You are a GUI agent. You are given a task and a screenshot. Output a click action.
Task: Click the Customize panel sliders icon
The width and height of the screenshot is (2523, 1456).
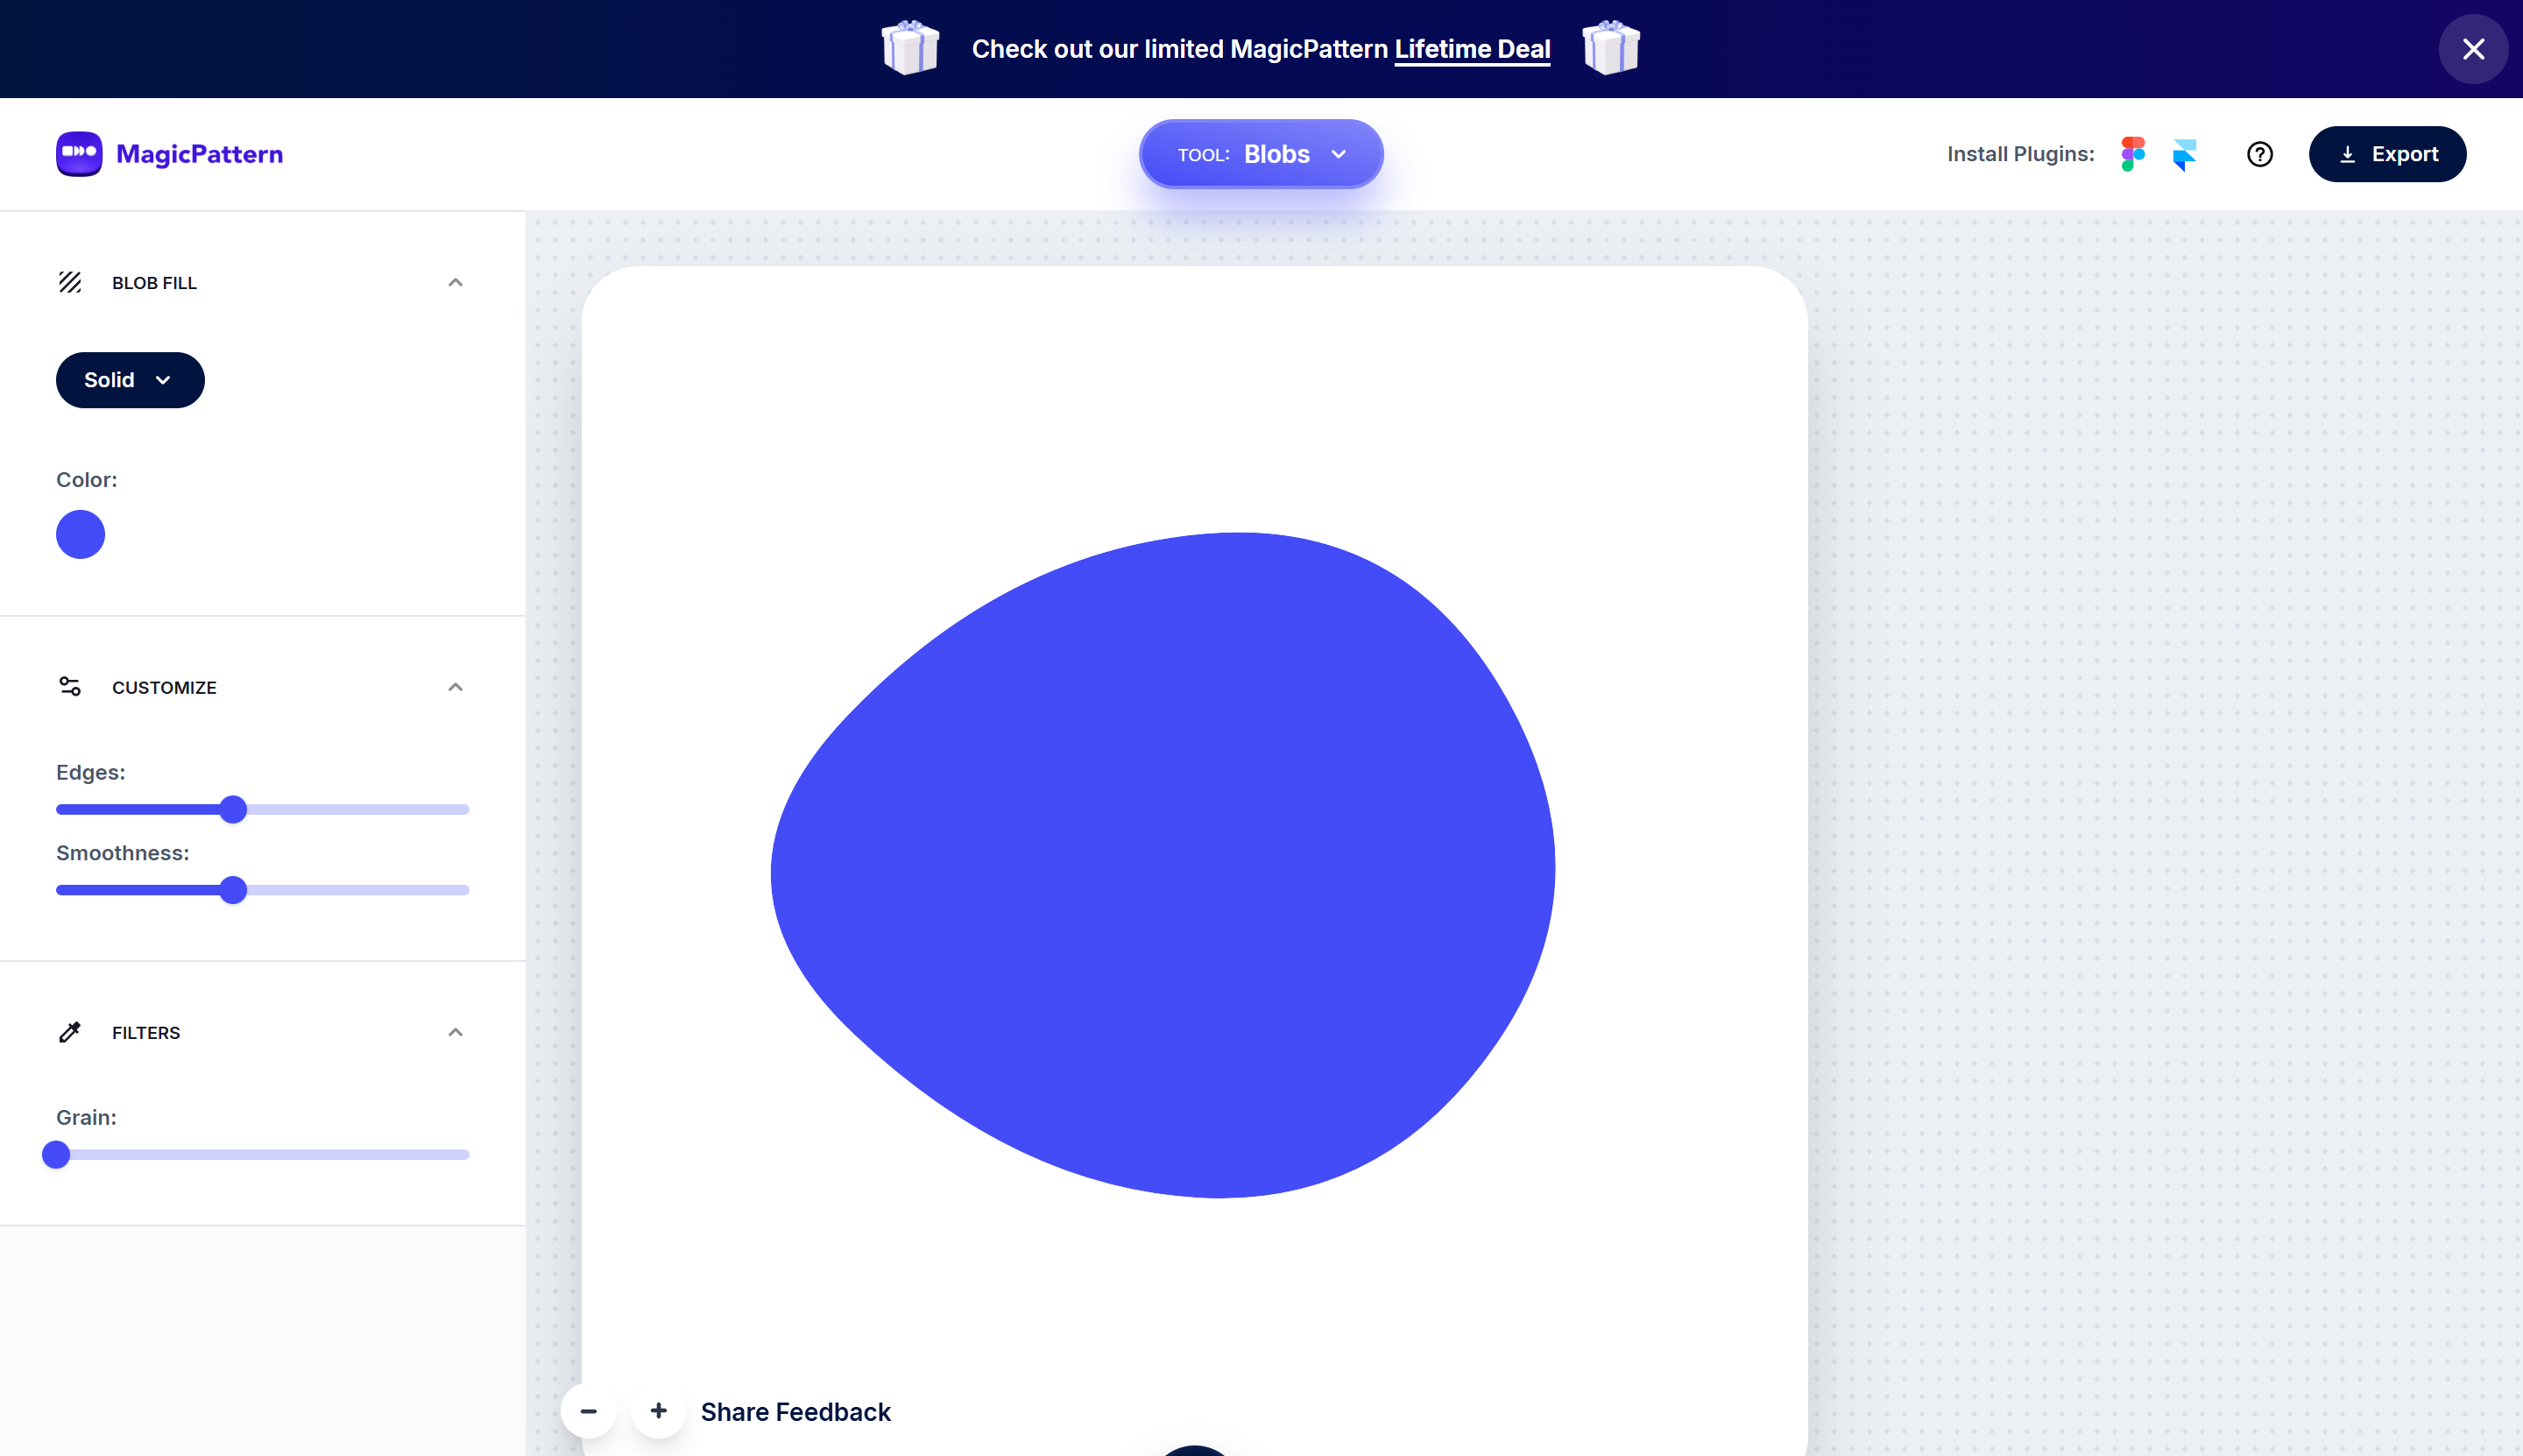click(x=70, y=687)
